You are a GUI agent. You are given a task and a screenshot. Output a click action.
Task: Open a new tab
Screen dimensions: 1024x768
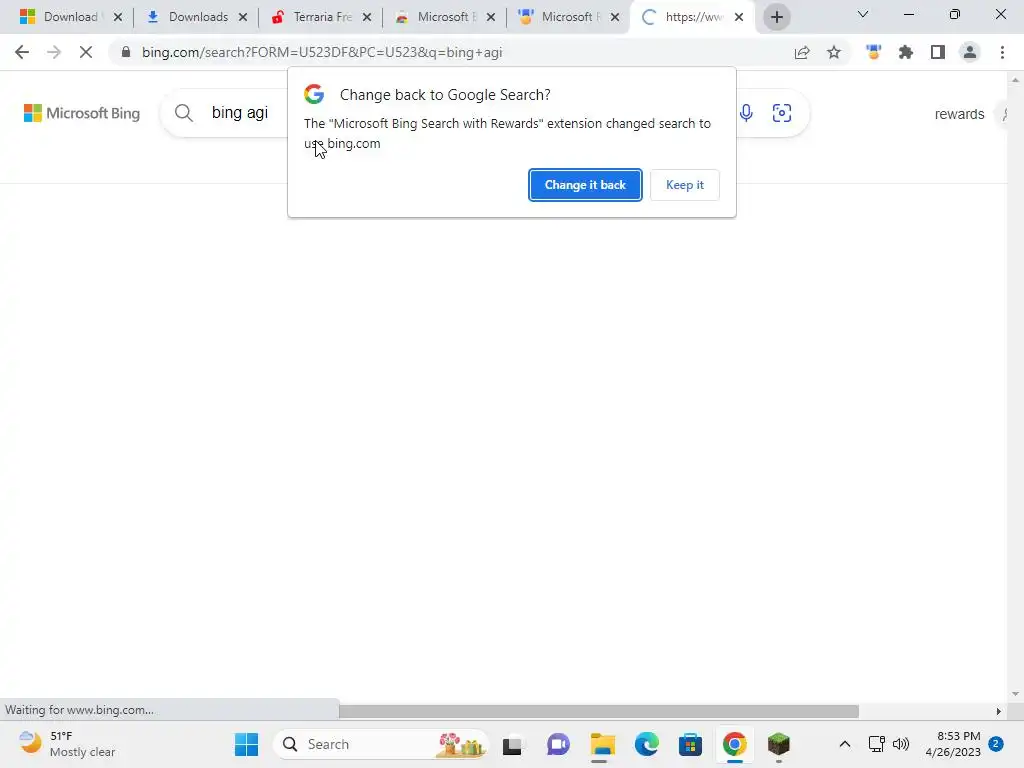pyautogui.click(x=776, y=17)
